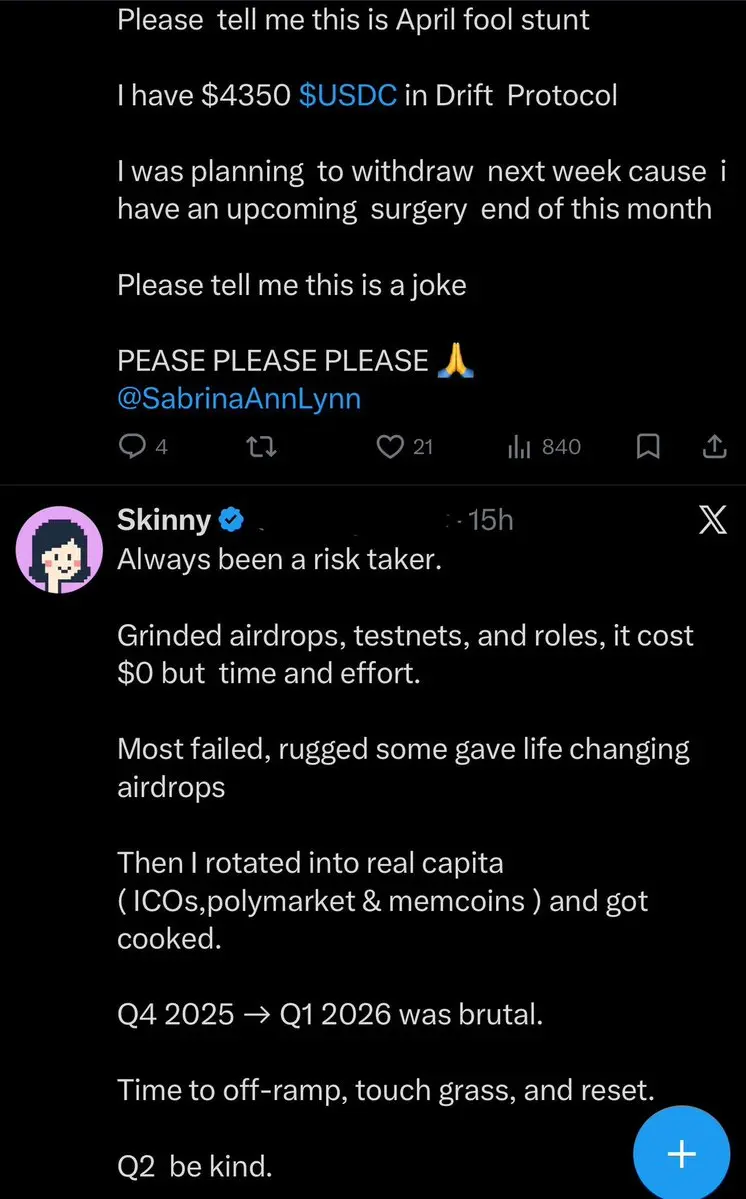Tap the Skinny display name
Image resolution: width=746 pixels, height=1199 pixels.
(164, 520)
